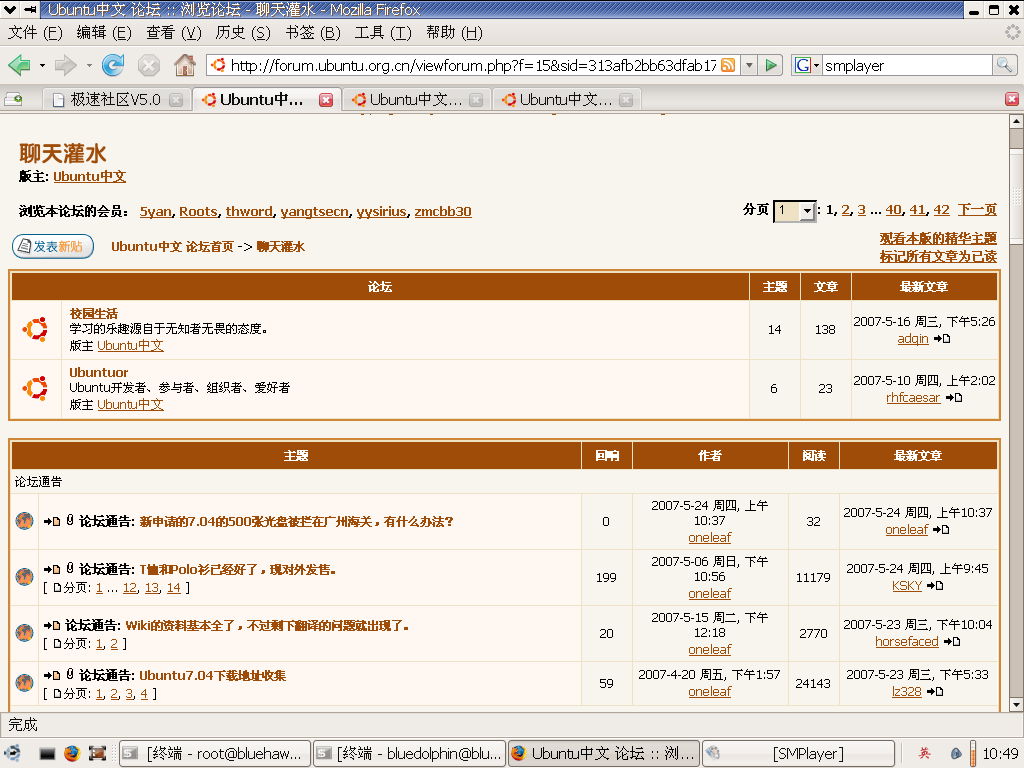Open the 编辑 (E) menu
Viewport: 1024px width, 768px height.
pos(104,33)
